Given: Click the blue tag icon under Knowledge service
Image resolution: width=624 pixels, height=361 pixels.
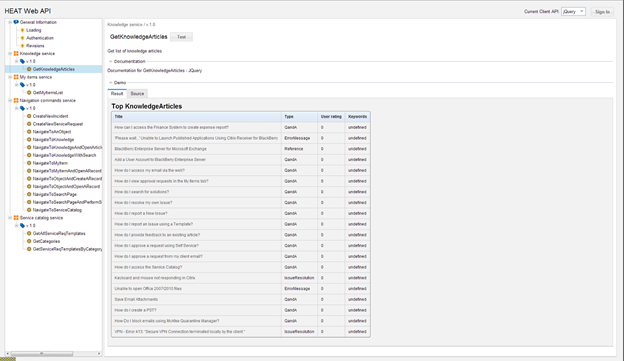Looking at the screenshot, I should tap(22, 61).
